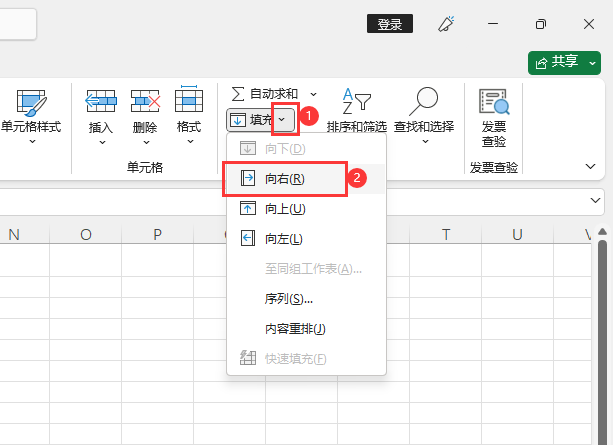Click the greyed 向下(D) fill down item
This screenshot has height=445, width=613.
point(306,149)
